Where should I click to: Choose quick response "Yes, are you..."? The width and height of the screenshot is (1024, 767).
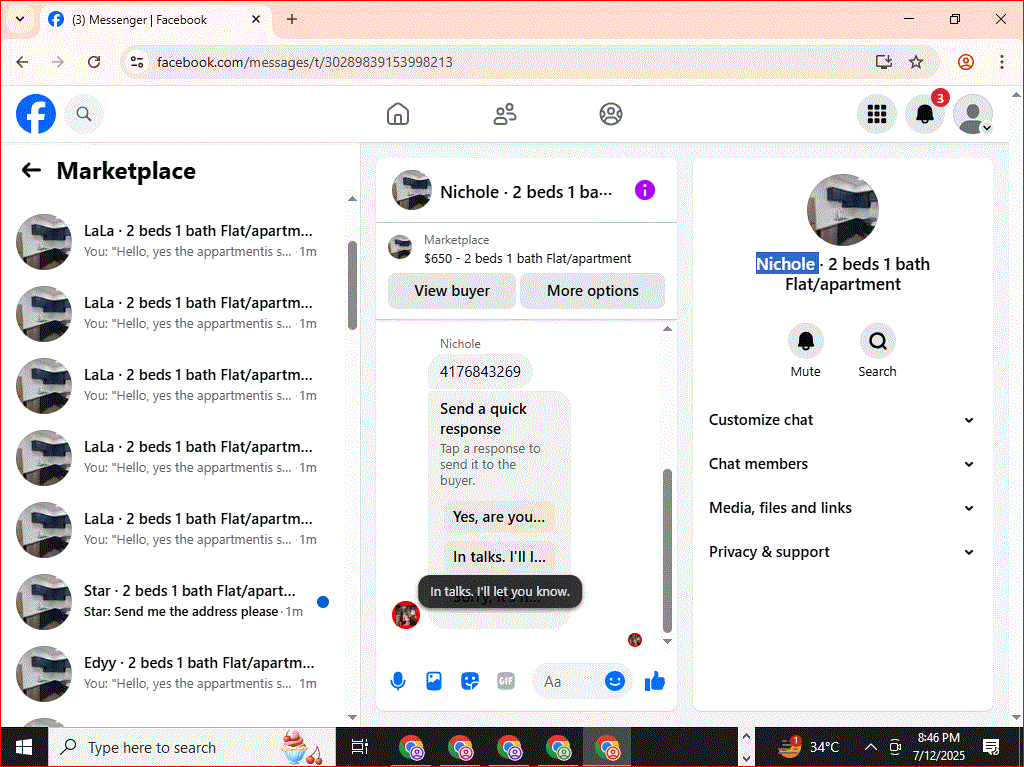point(499,517)
